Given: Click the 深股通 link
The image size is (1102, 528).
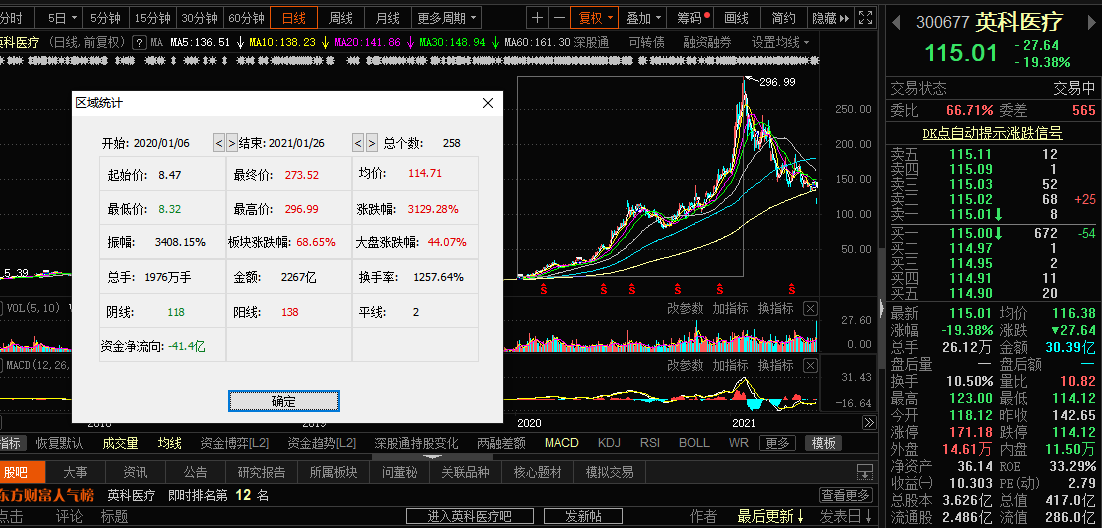Looking at the screenshot, I should pos(591,42).
